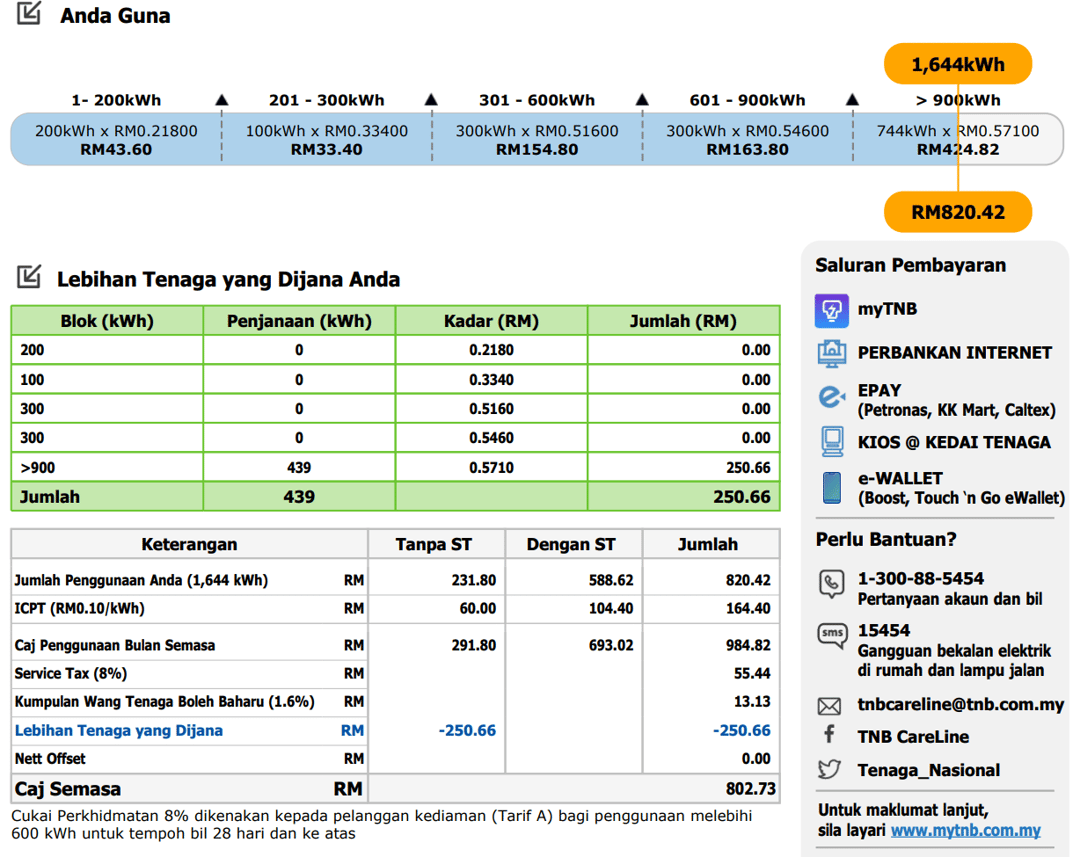Click the 164.40 ICPT total value
This screenshot has height=857, width=1080.
click(747, 608)
